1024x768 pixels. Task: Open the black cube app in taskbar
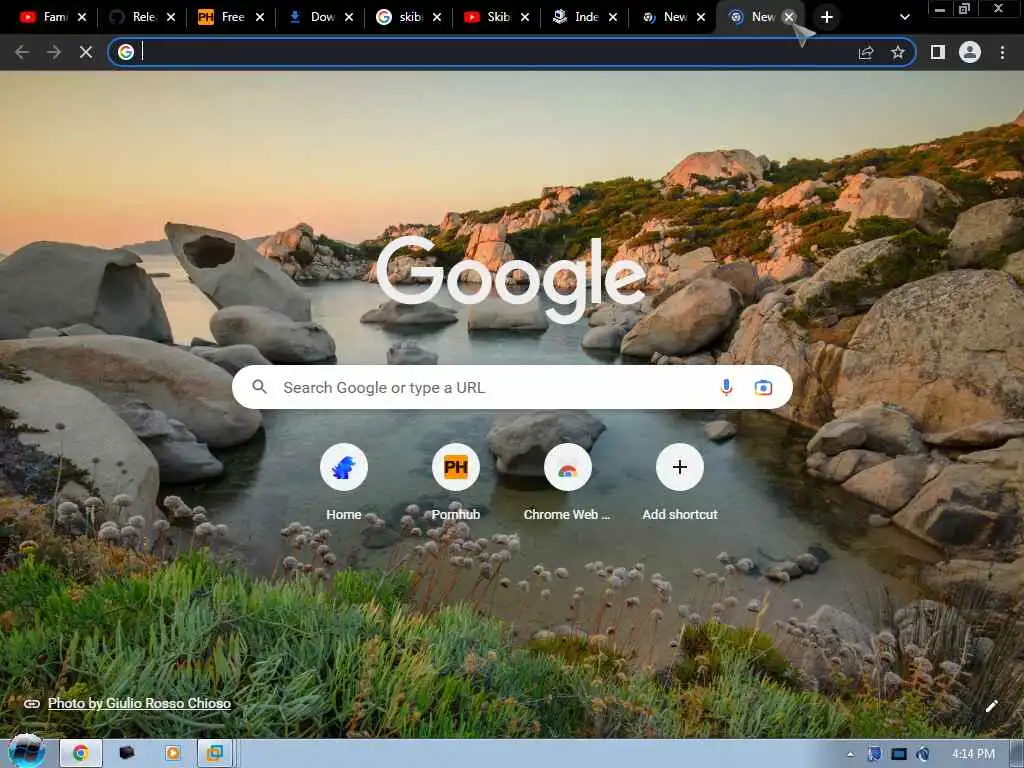coord(127,753)
